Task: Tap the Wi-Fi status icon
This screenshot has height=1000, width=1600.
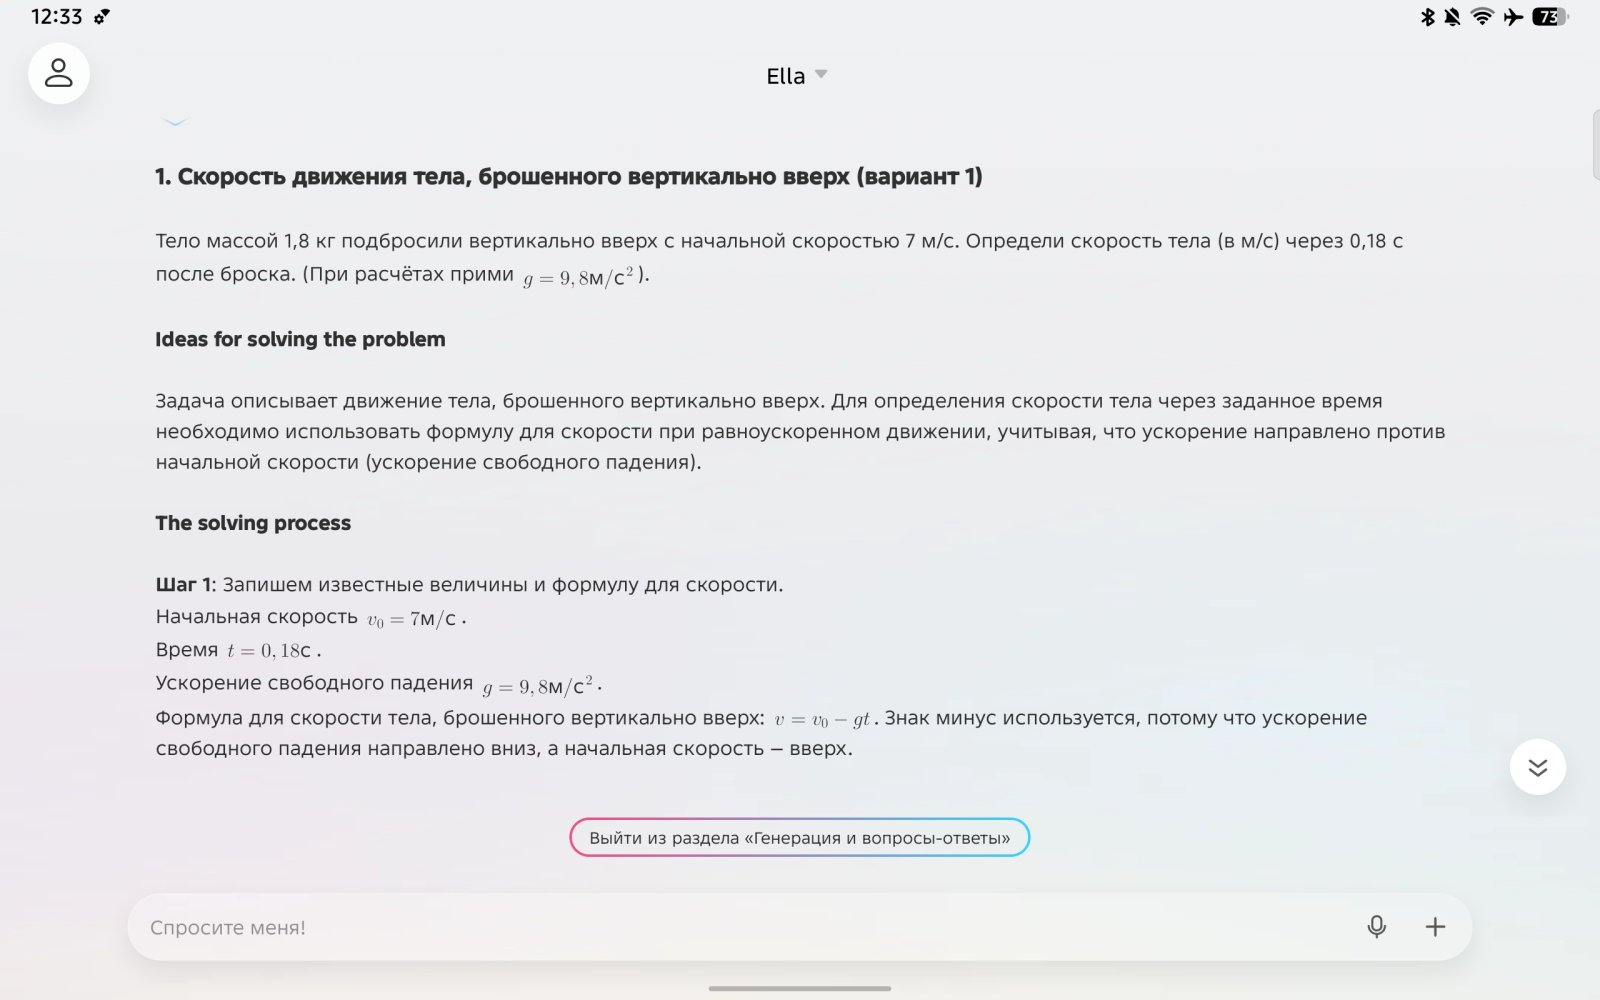Action: coord(1482,17)
